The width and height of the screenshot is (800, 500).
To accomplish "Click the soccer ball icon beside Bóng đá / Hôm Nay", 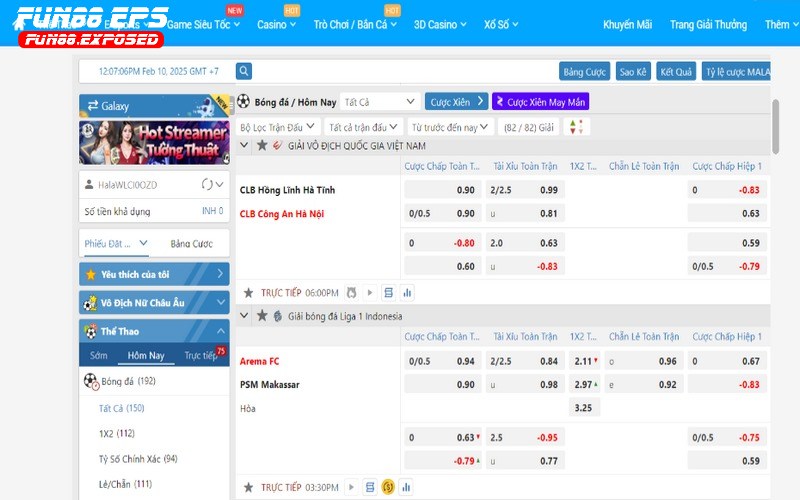I will [243, 101].
